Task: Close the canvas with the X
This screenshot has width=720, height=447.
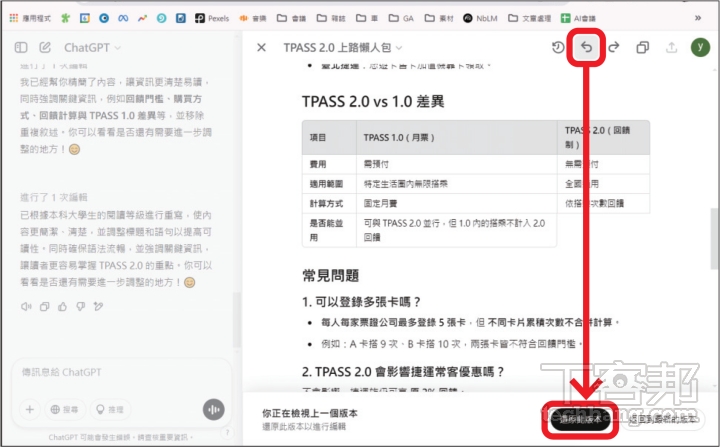Action: 261,47
